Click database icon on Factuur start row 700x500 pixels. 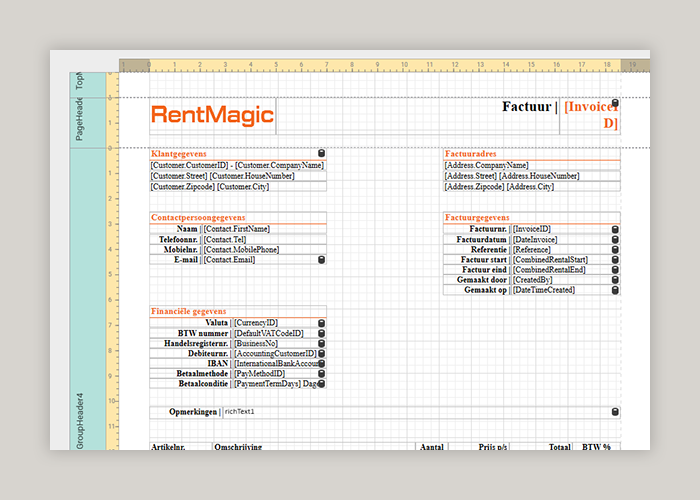(615, 260)
